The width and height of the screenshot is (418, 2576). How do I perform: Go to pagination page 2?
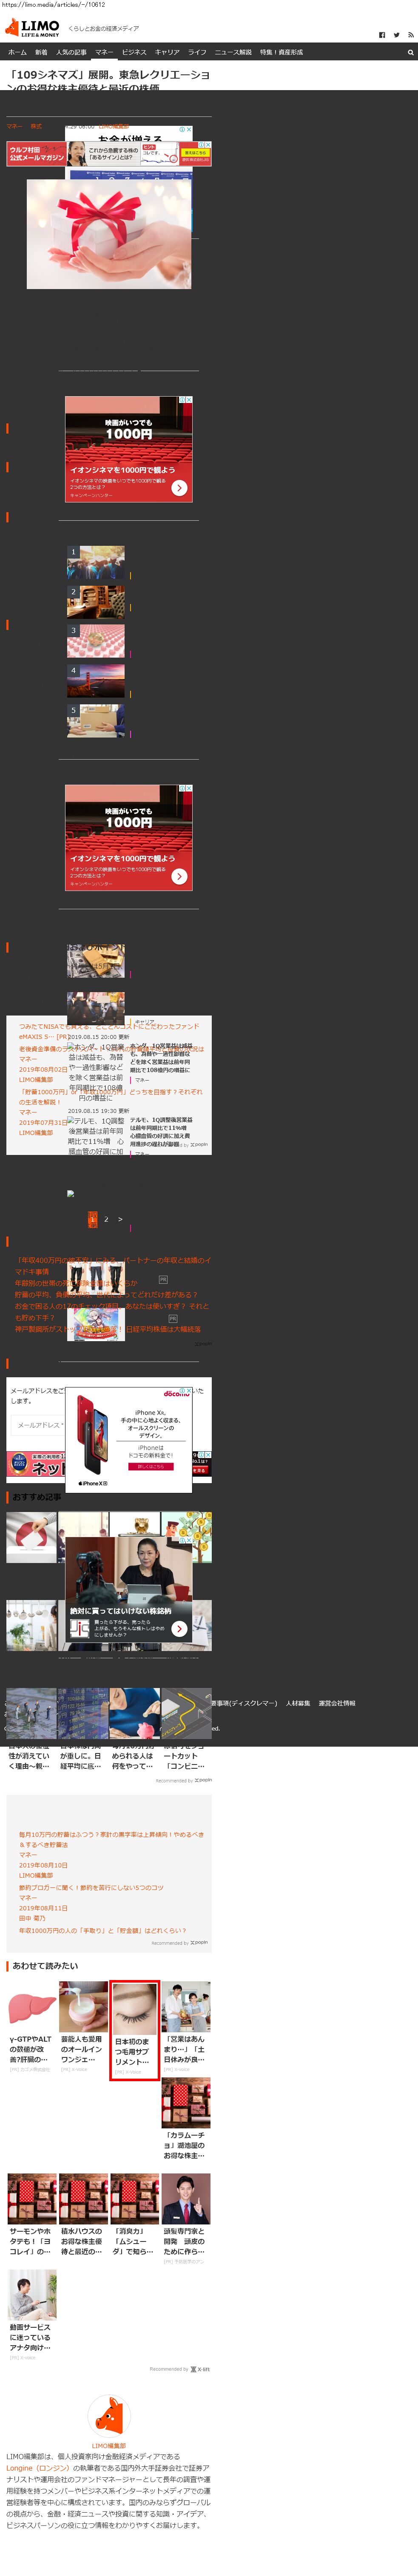[106, 1219]
